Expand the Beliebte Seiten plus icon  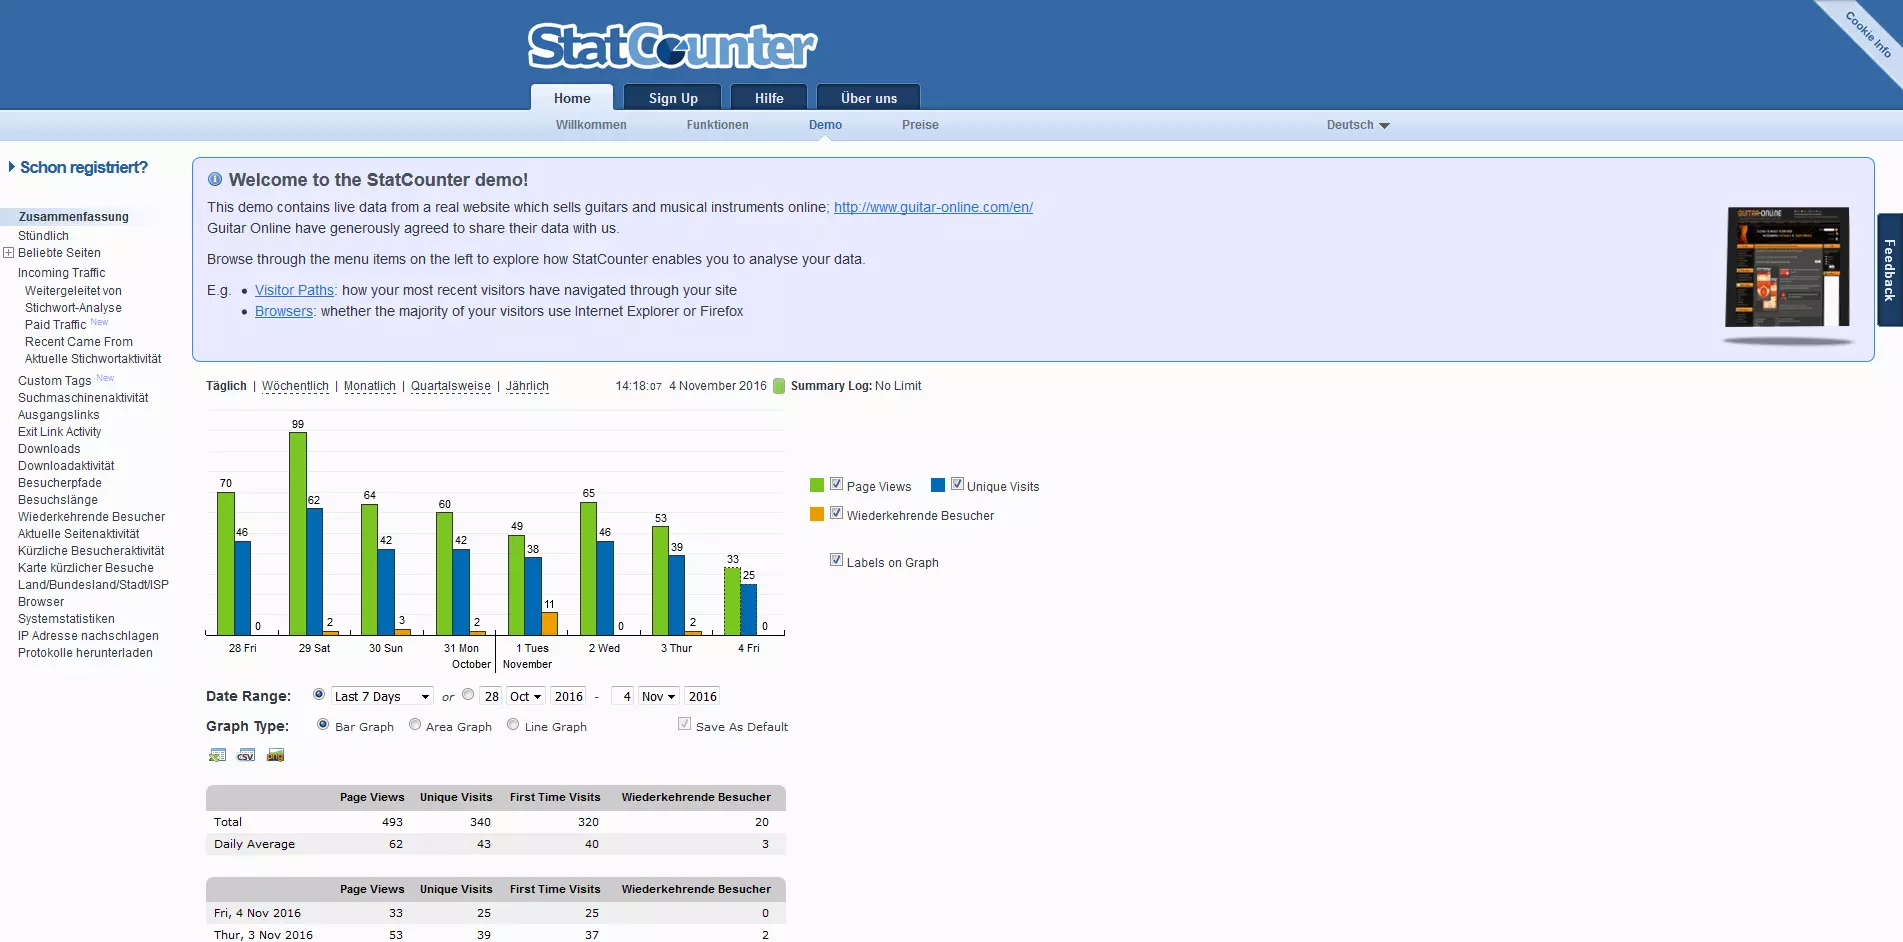click(8, 253)
